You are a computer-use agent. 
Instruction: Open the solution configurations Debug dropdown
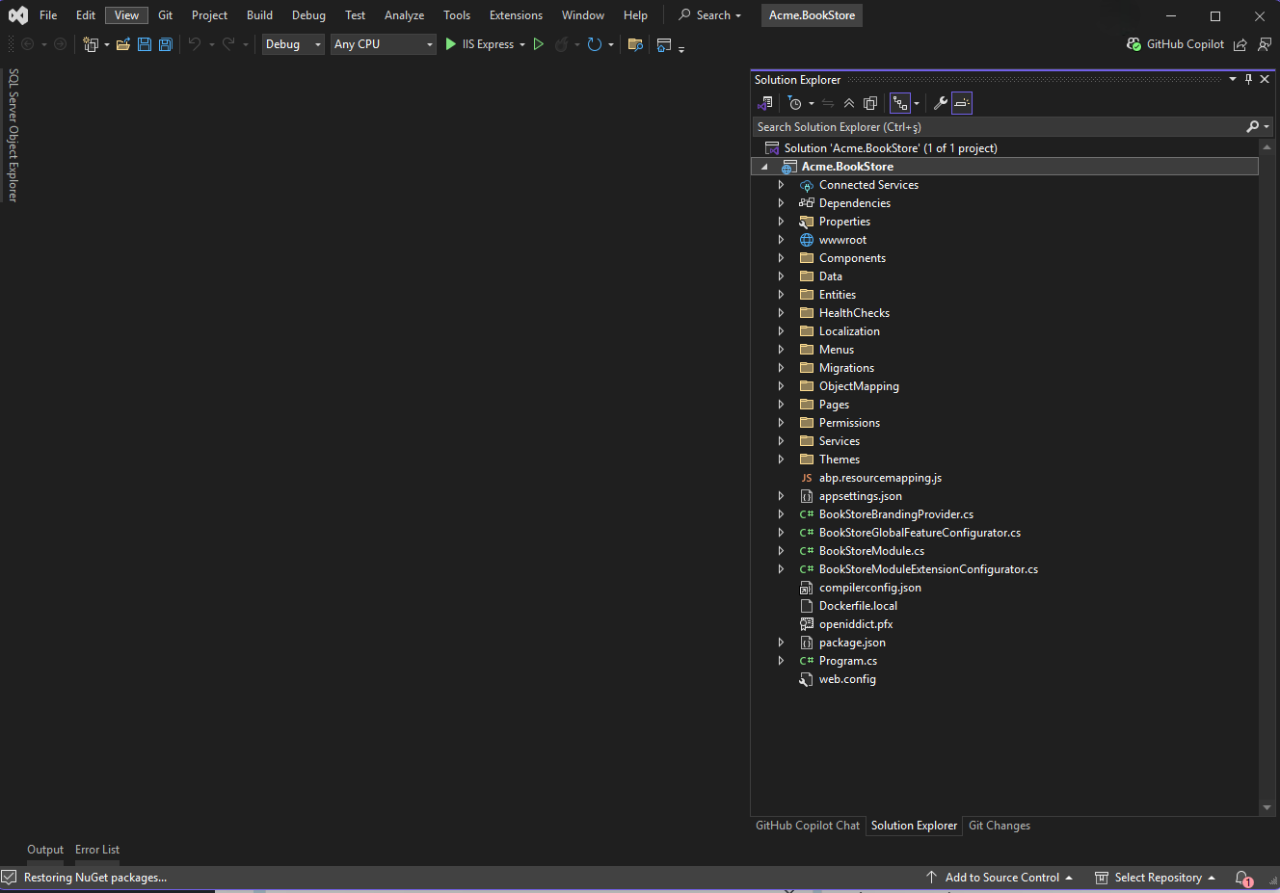click(x=292, y=43)
